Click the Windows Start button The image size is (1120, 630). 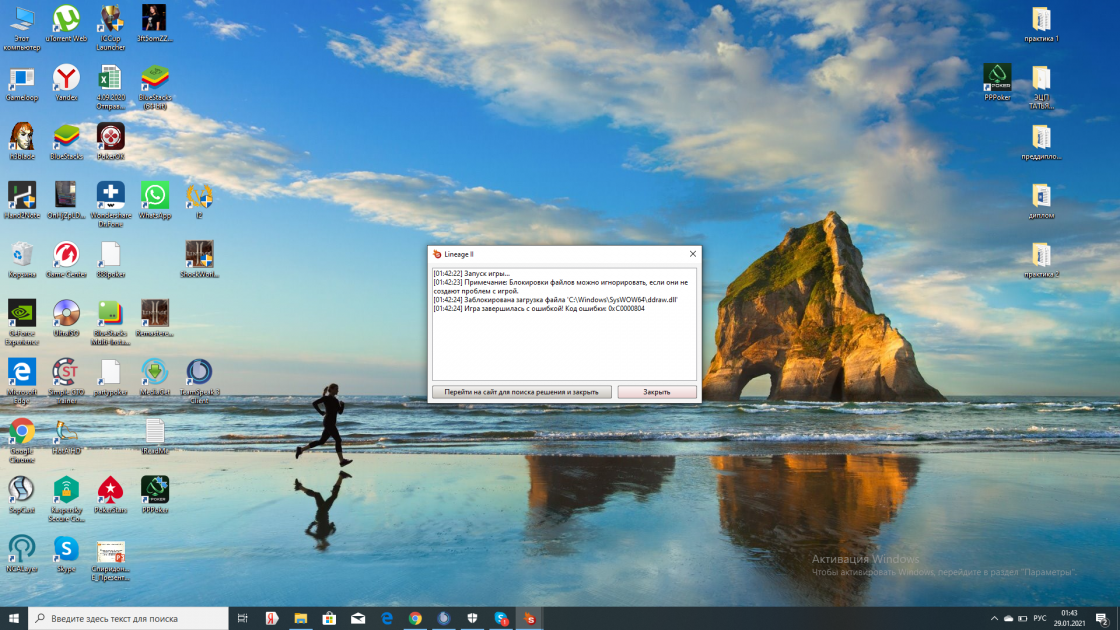14,619
